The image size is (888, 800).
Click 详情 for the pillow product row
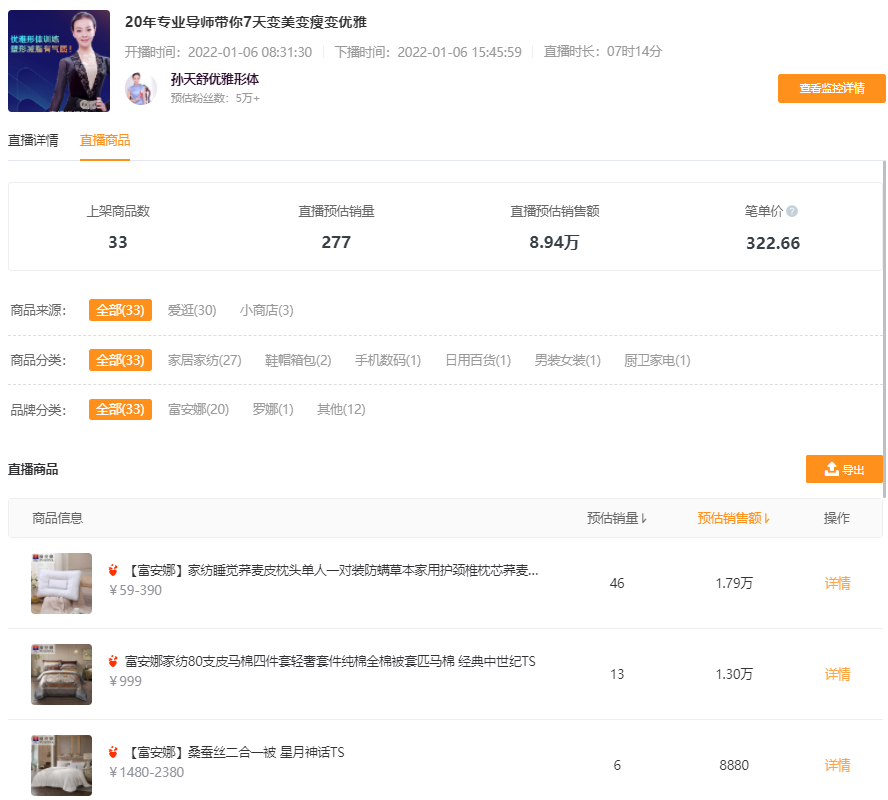[x=837, y=583]
